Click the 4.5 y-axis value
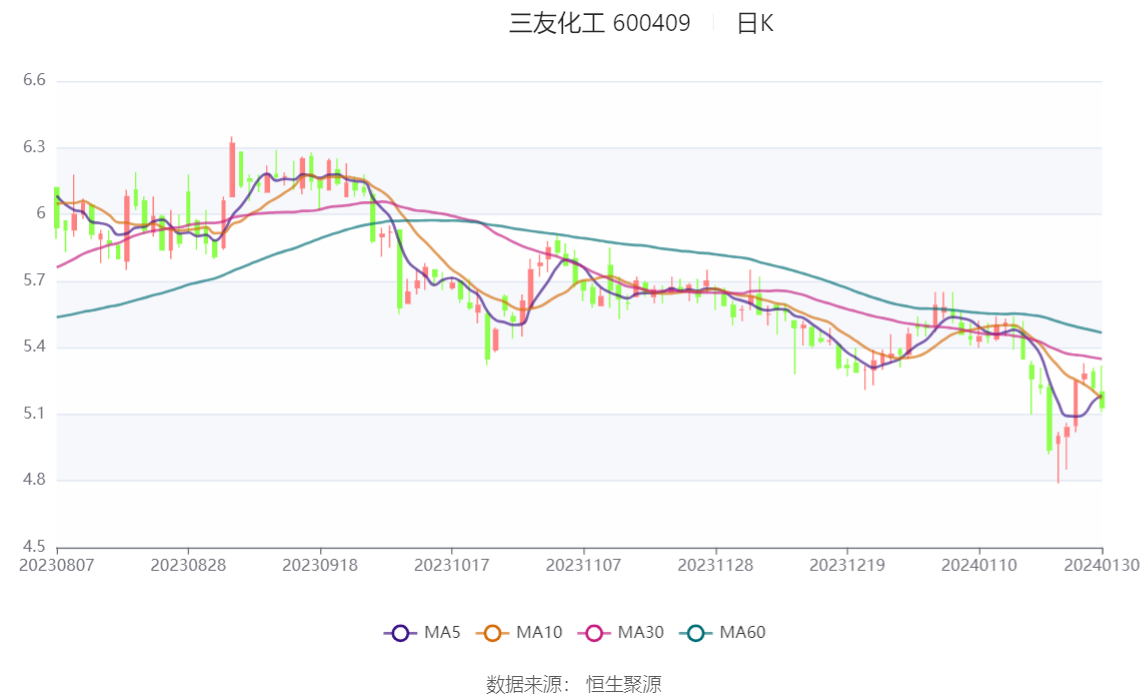The height and width of the screenshot is (699, 1148). point(34,546)
